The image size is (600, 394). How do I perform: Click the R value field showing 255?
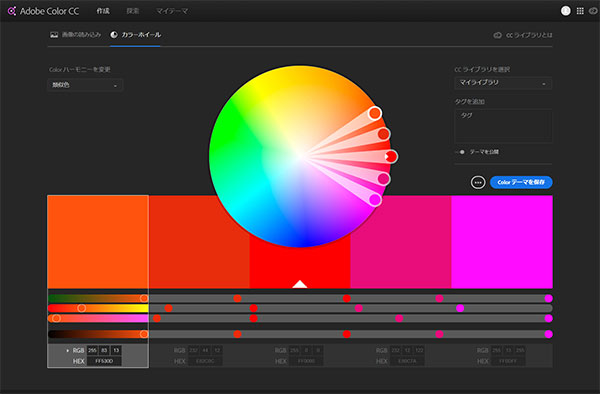(93, 350)
